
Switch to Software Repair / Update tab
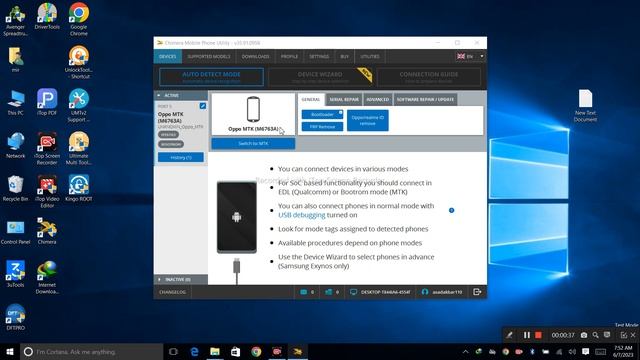point(425,99)
